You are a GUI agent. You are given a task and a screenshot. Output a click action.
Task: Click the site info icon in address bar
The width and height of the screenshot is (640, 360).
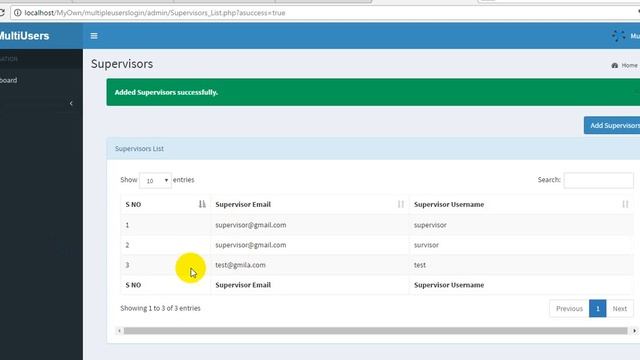click(x=18, y=13)
